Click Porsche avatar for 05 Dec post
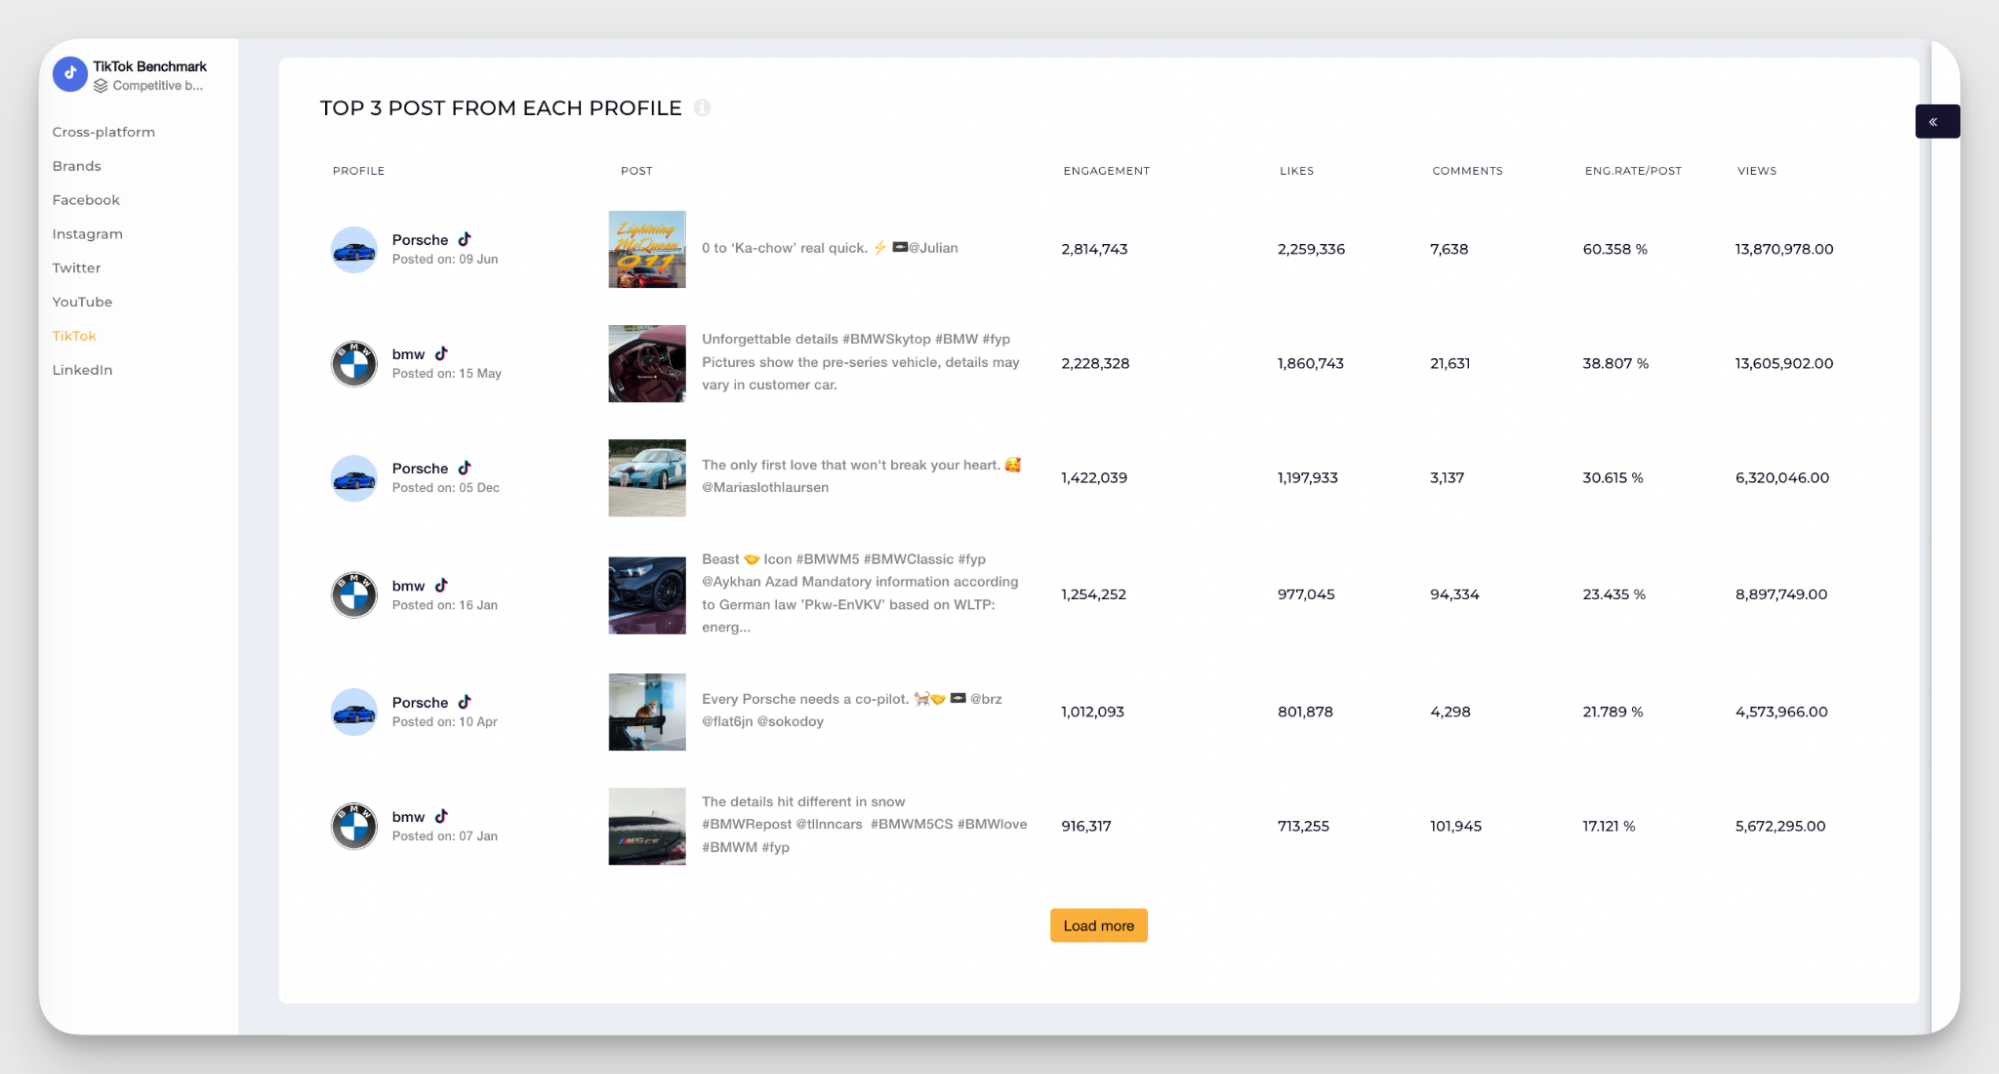This screenshot has width=1999, height=1074. point(354,478)
